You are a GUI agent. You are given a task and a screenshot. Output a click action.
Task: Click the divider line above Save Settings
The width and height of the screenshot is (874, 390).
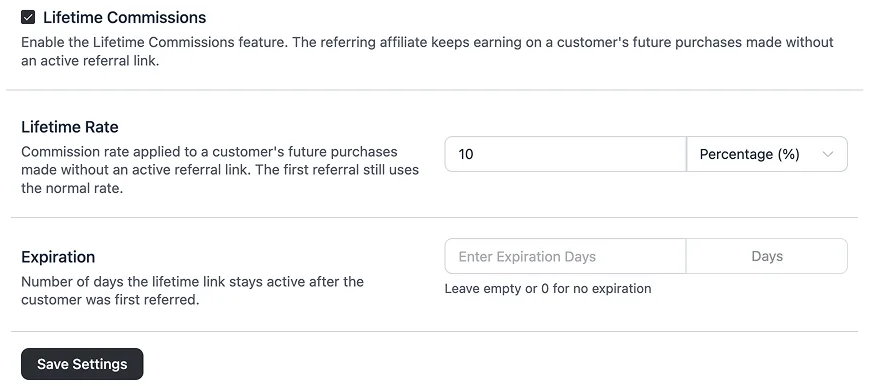coord(435,332)
